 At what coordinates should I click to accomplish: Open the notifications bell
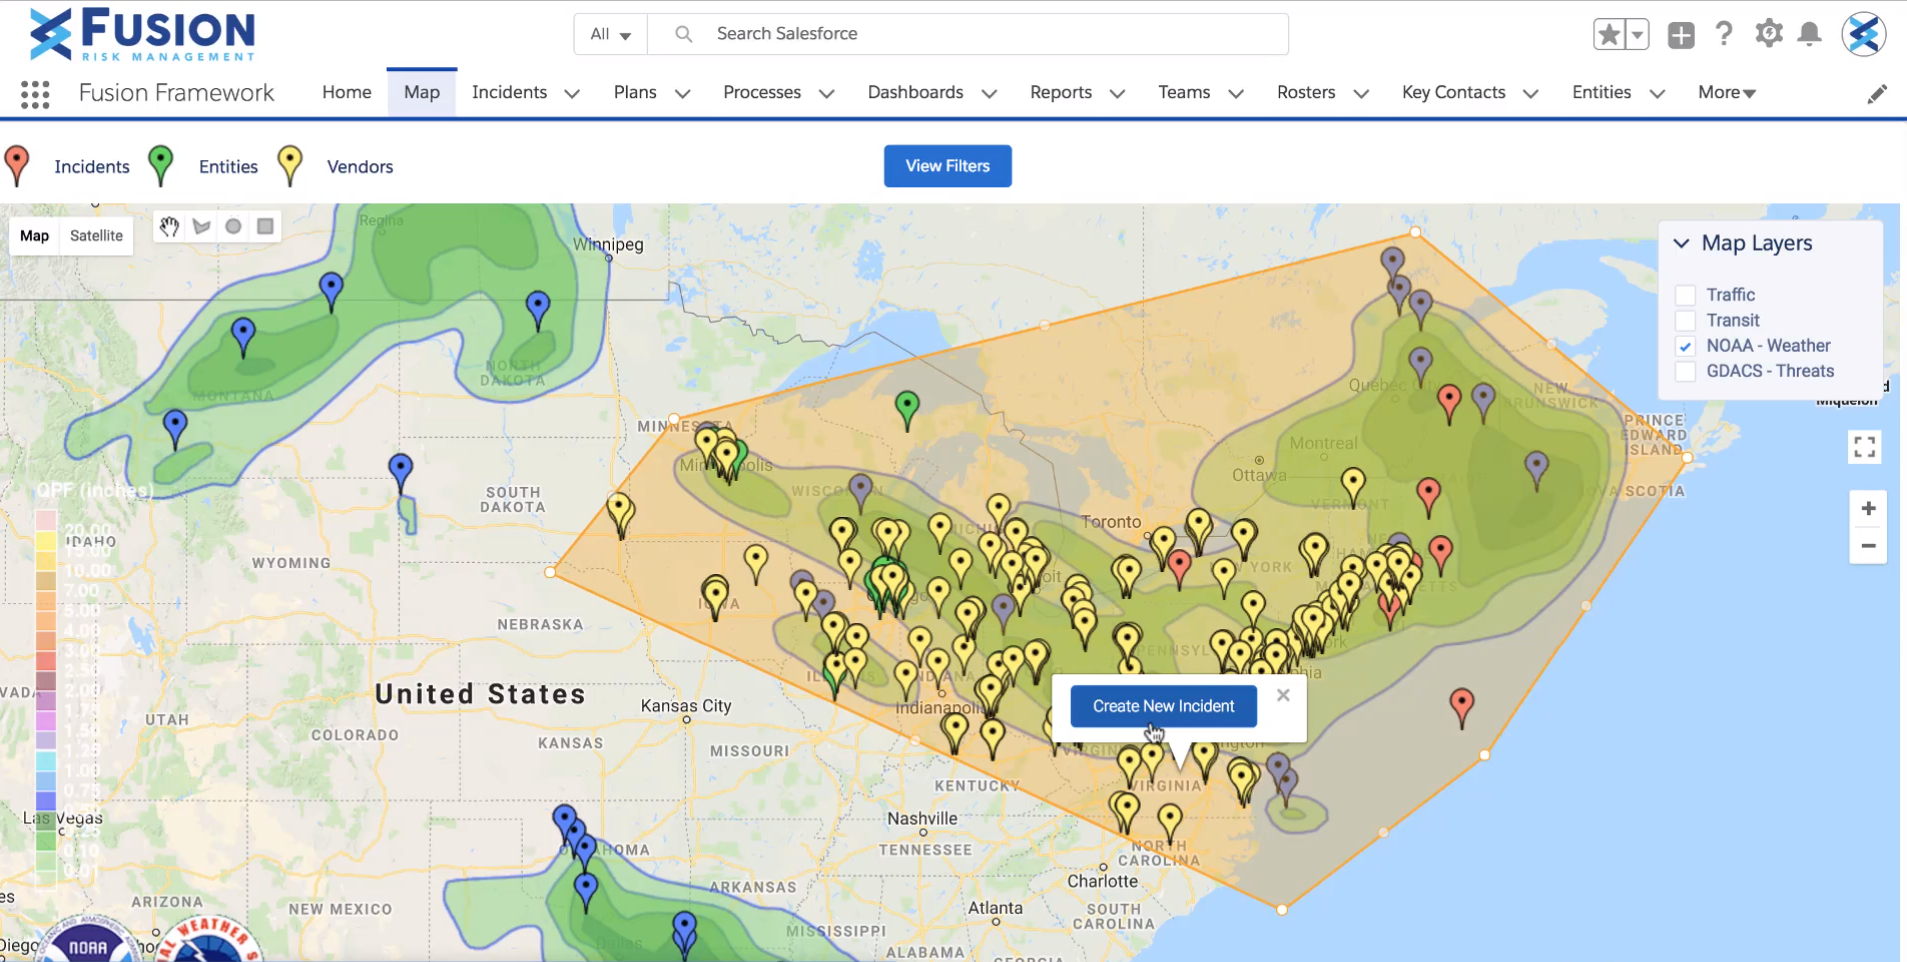[x=1809, y=34]
